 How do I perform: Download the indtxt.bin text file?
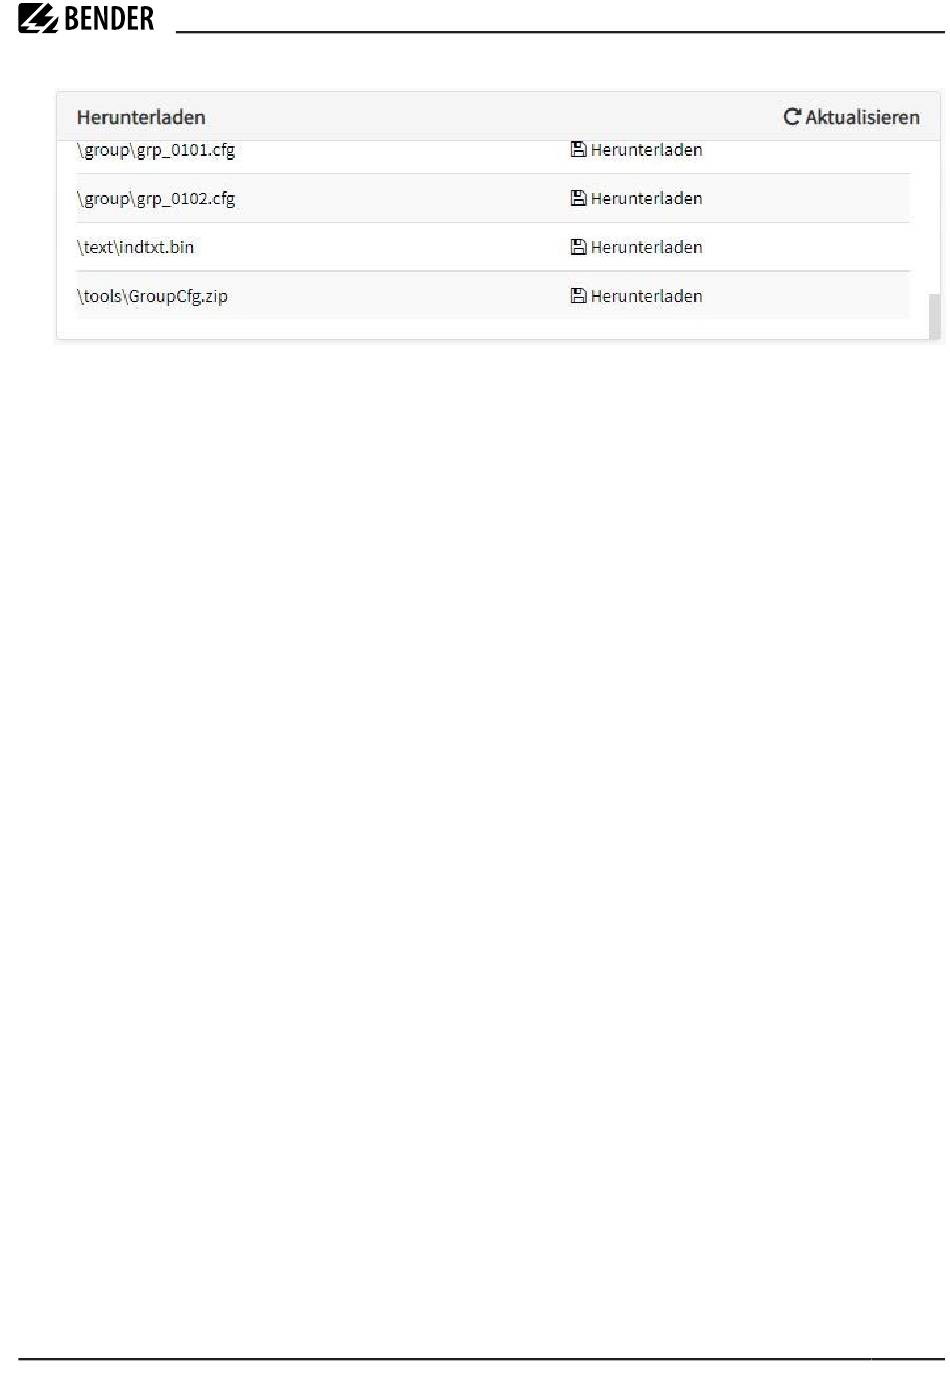tap(636, 247)
